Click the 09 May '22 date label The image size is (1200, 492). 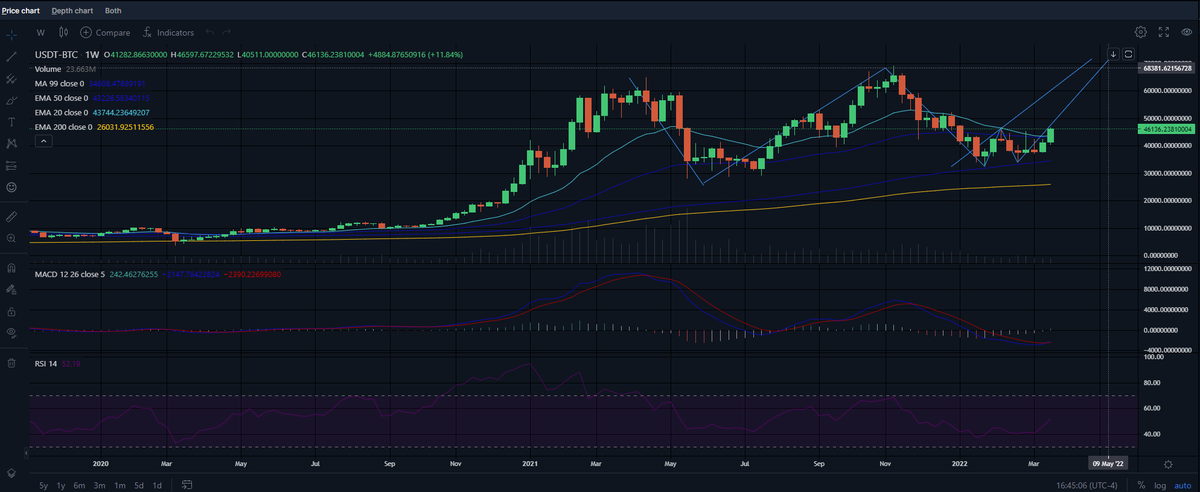(1108, 464)
